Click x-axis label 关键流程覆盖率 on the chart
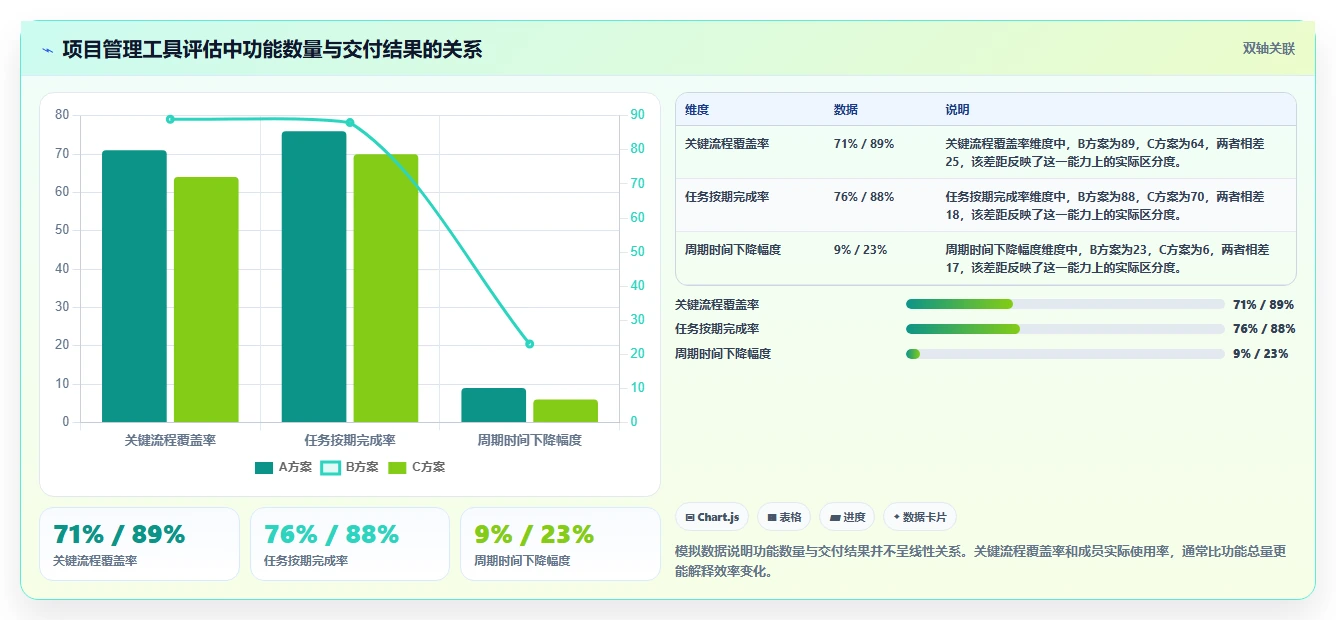1336x620 pixels. coord(170,440)
